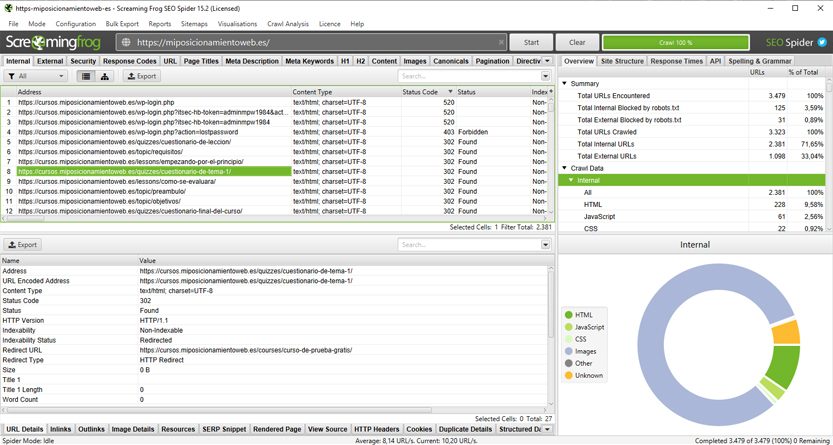This screenshot has width=833, height=445.
Task: Select the topic/requisitos/ URL row
Action: coord(274,151)
